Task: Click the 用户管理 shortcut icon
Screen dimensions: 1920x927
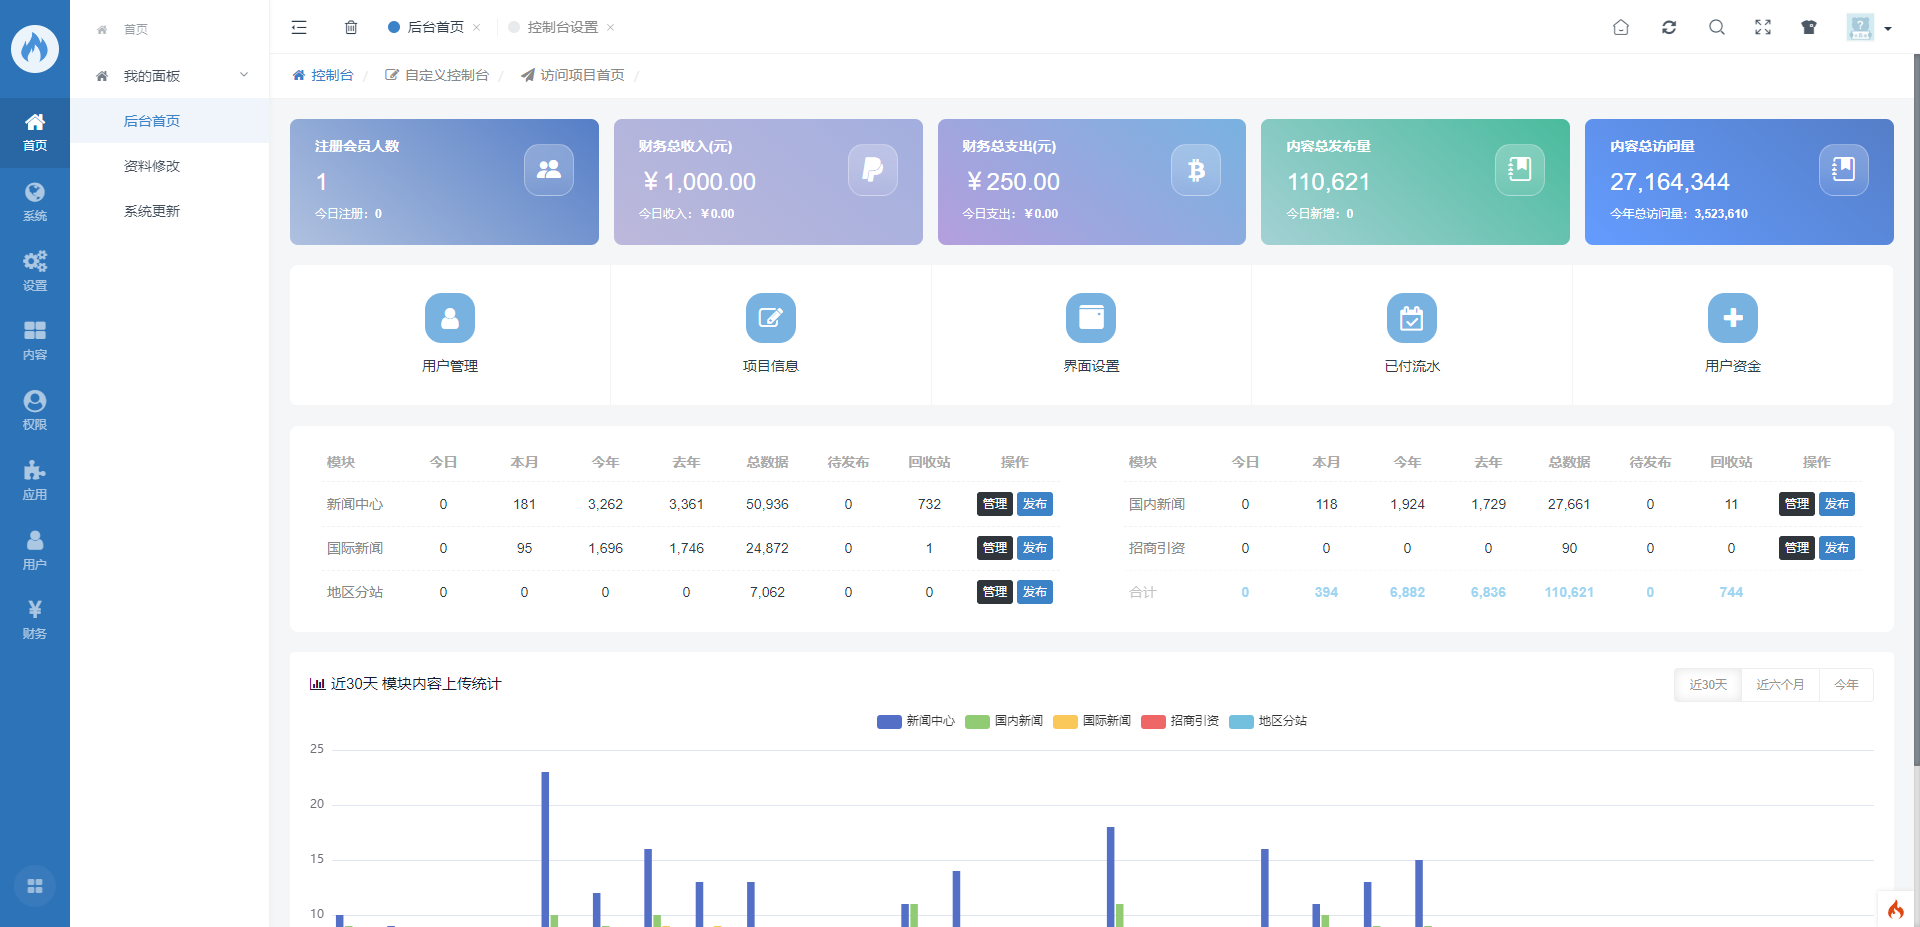Action: [450, 318]
